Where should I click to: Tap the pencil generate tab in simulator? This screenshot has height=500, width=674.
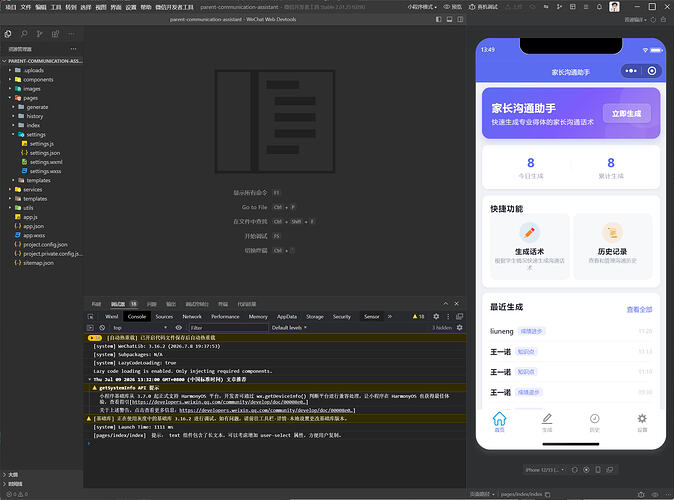tap(547, 421)
